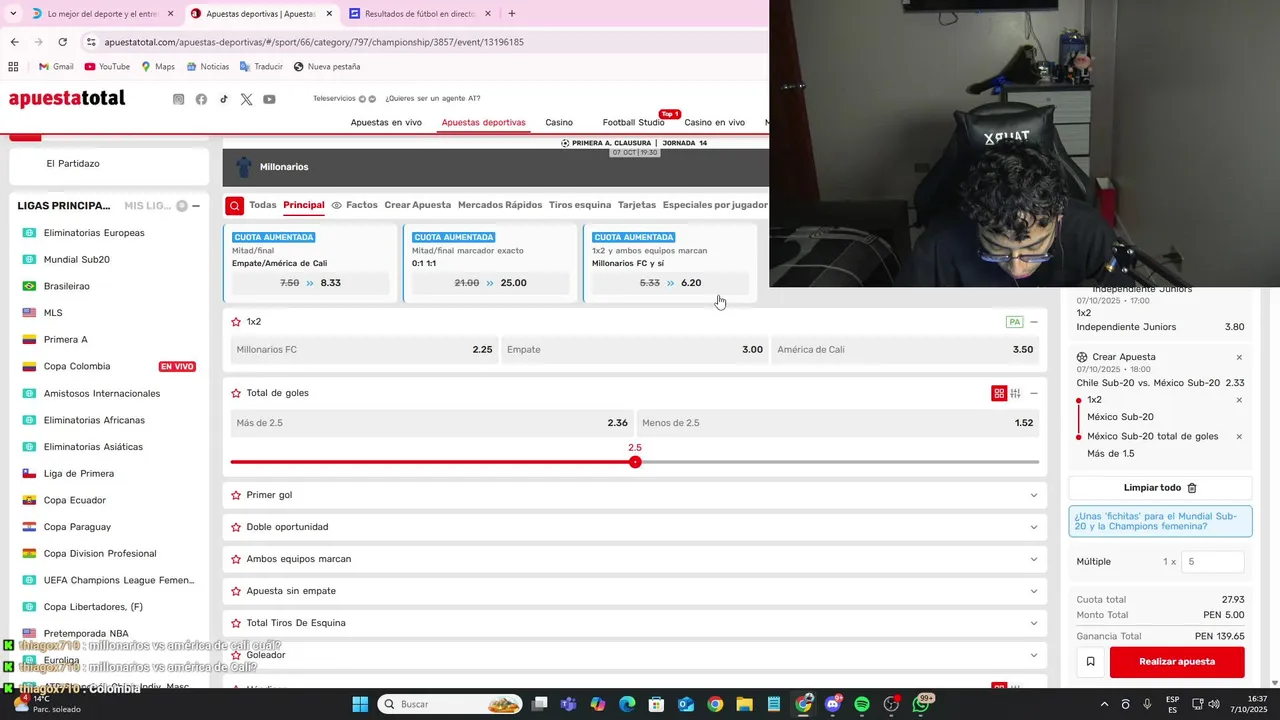
Task: Collapse the 1x2 market
Action: click(x=1034, y=322)
